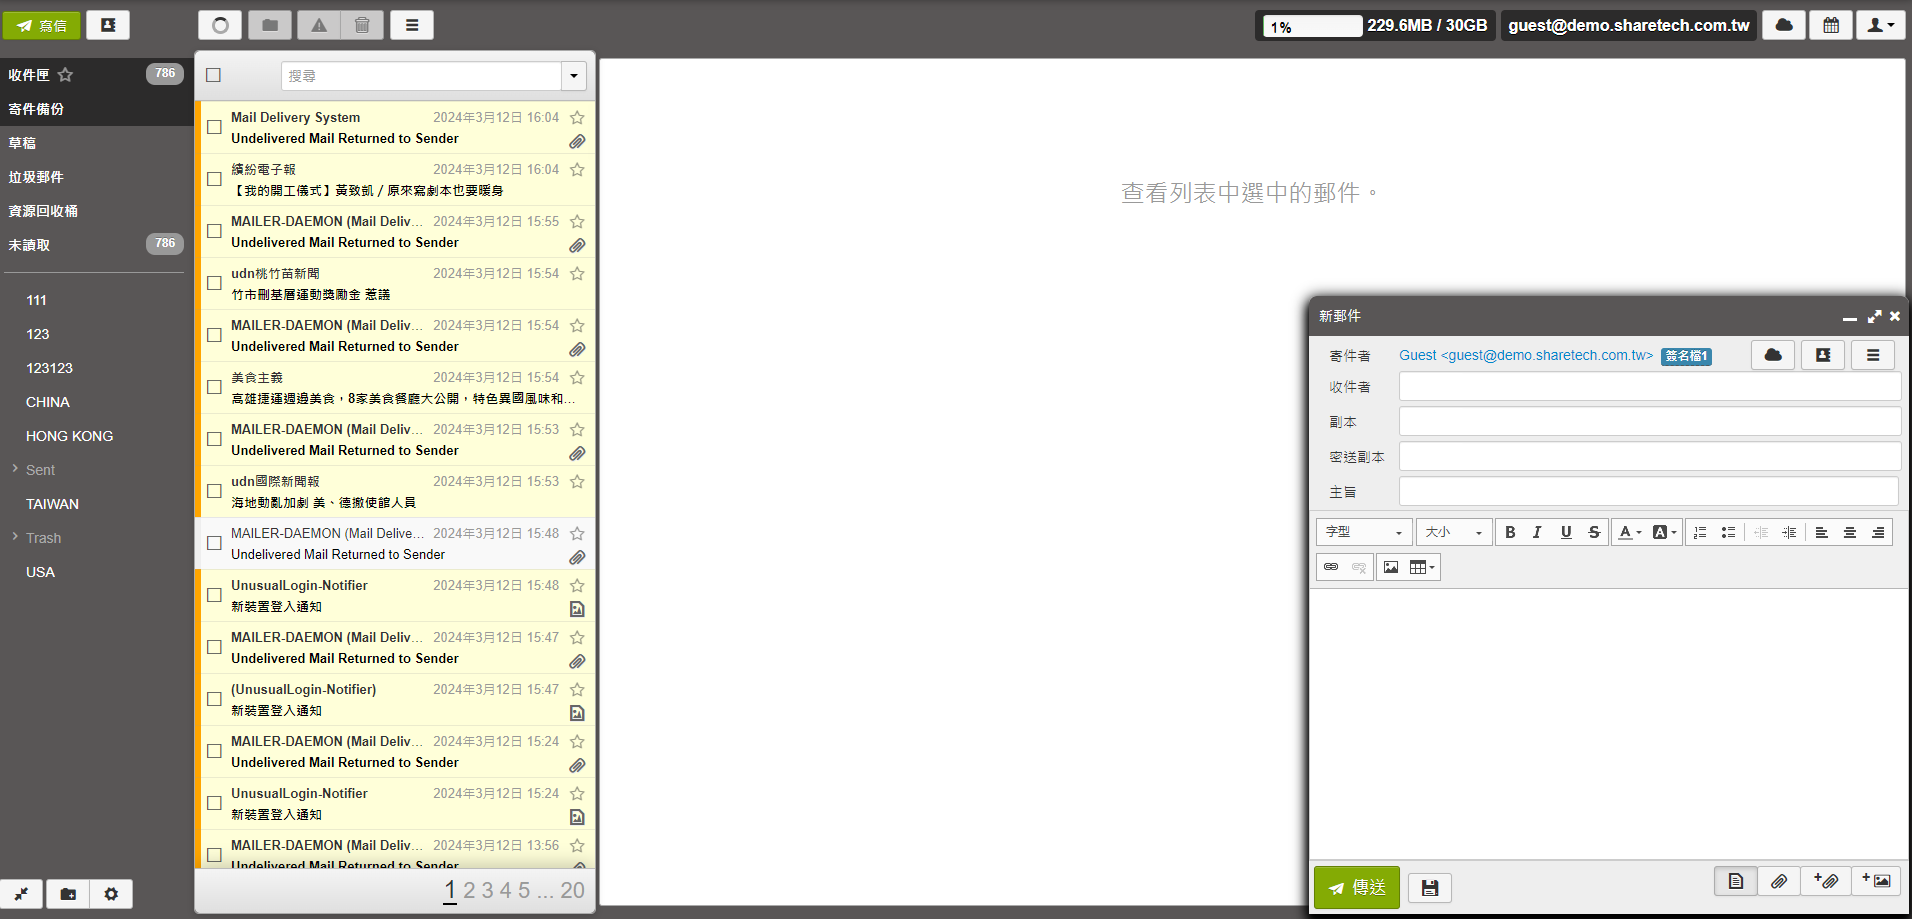Star the 繽紛電子報 email
This screenshot has height=919, width=1912.
577,170
